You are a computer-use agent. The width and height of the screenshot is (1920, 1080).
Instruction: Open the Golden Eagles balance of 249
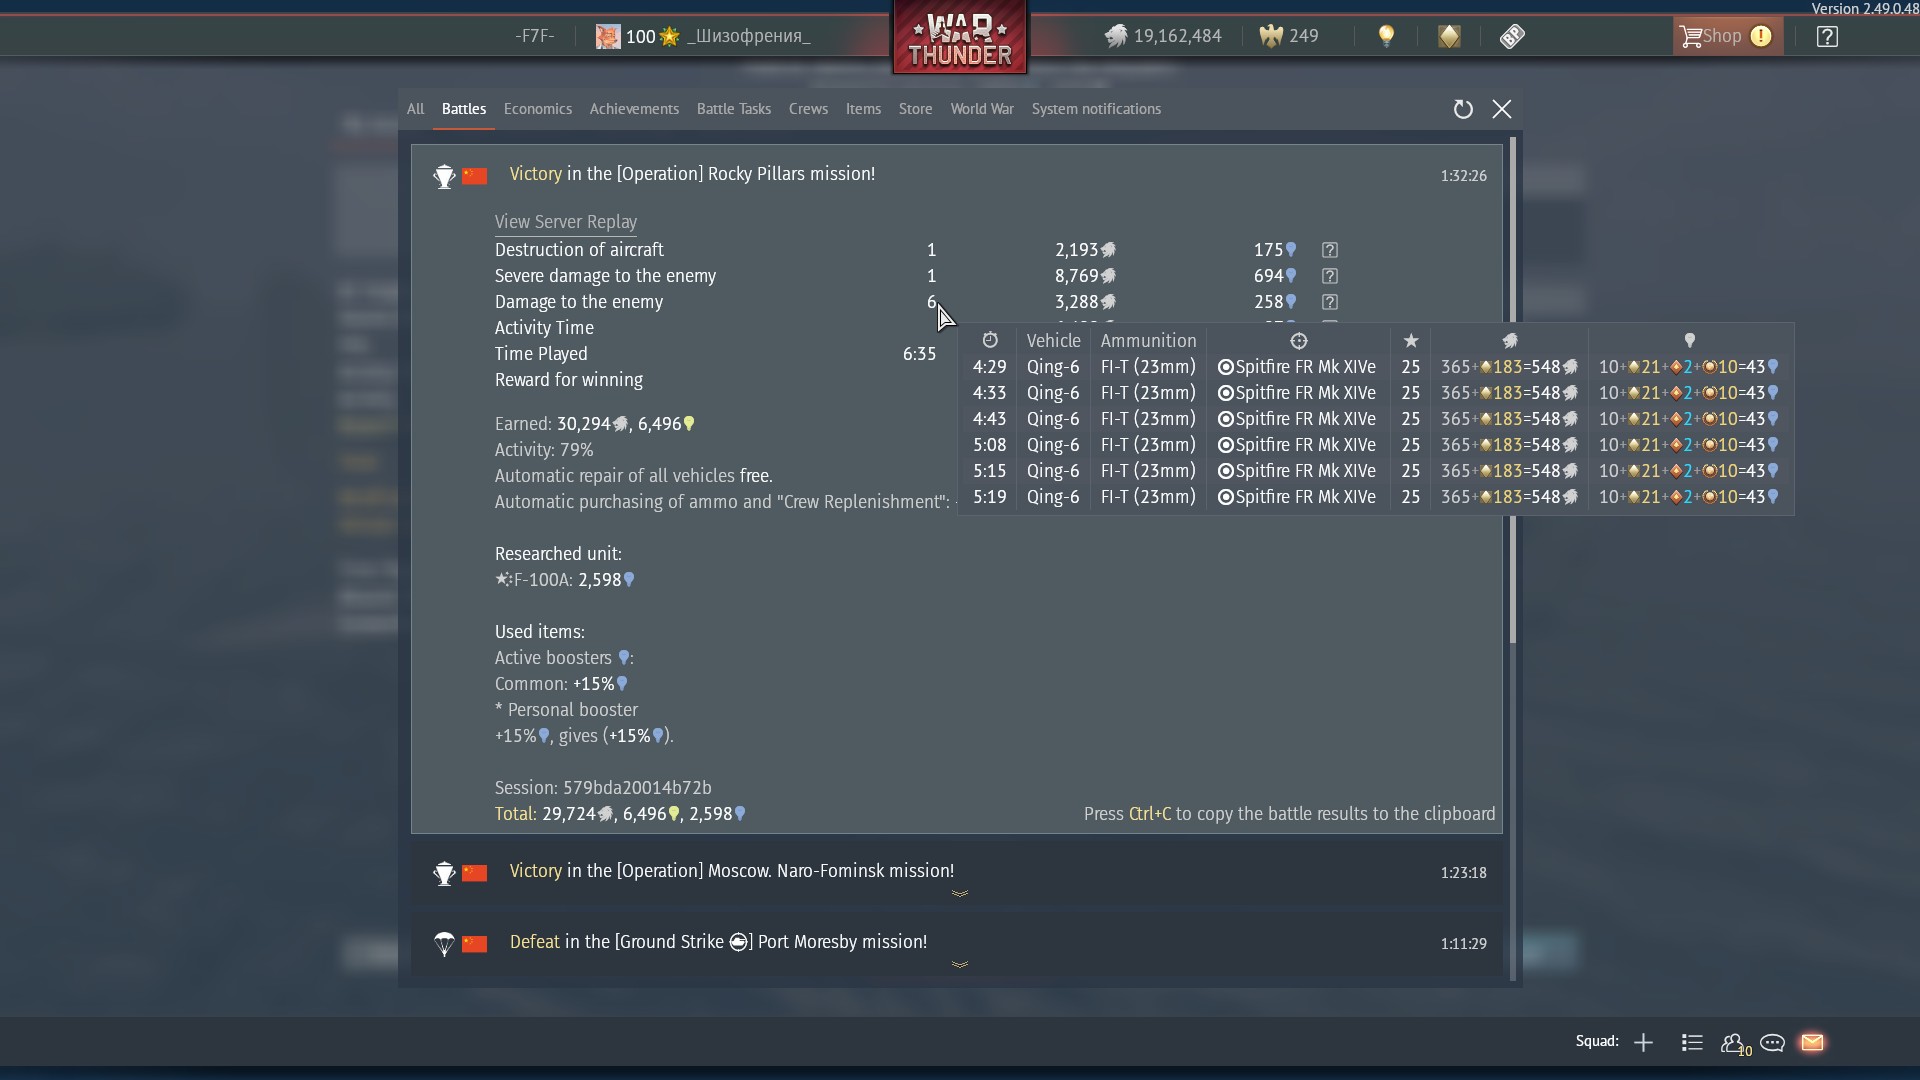click(1288, 36)
